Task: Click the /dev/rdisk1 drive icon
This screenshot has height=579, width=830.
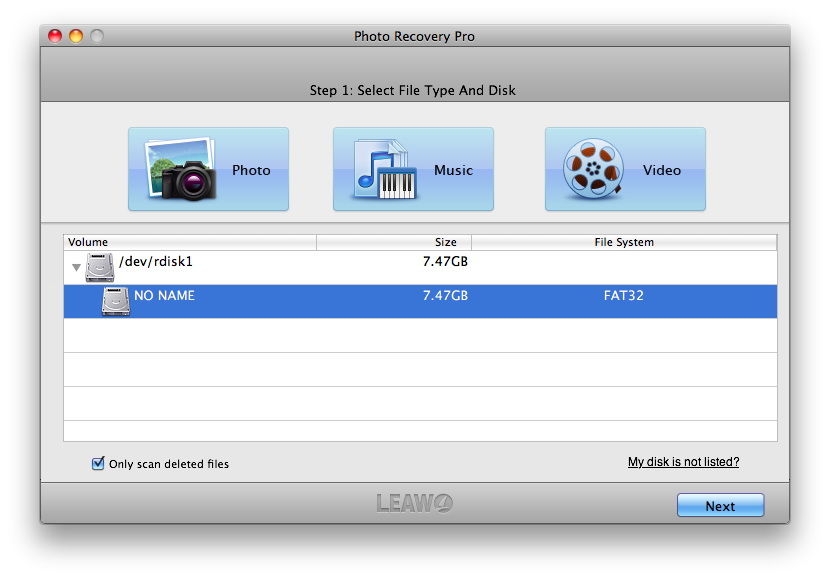Action: pyautogui.click(x=100, y=267)
